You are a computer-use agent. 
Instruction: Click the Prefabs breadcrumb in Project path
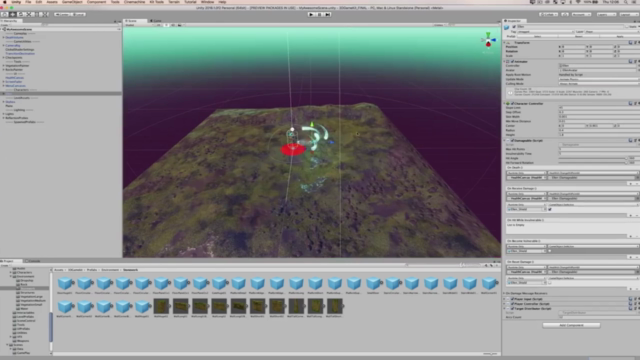pyautogui.click(x=92, y=270)
